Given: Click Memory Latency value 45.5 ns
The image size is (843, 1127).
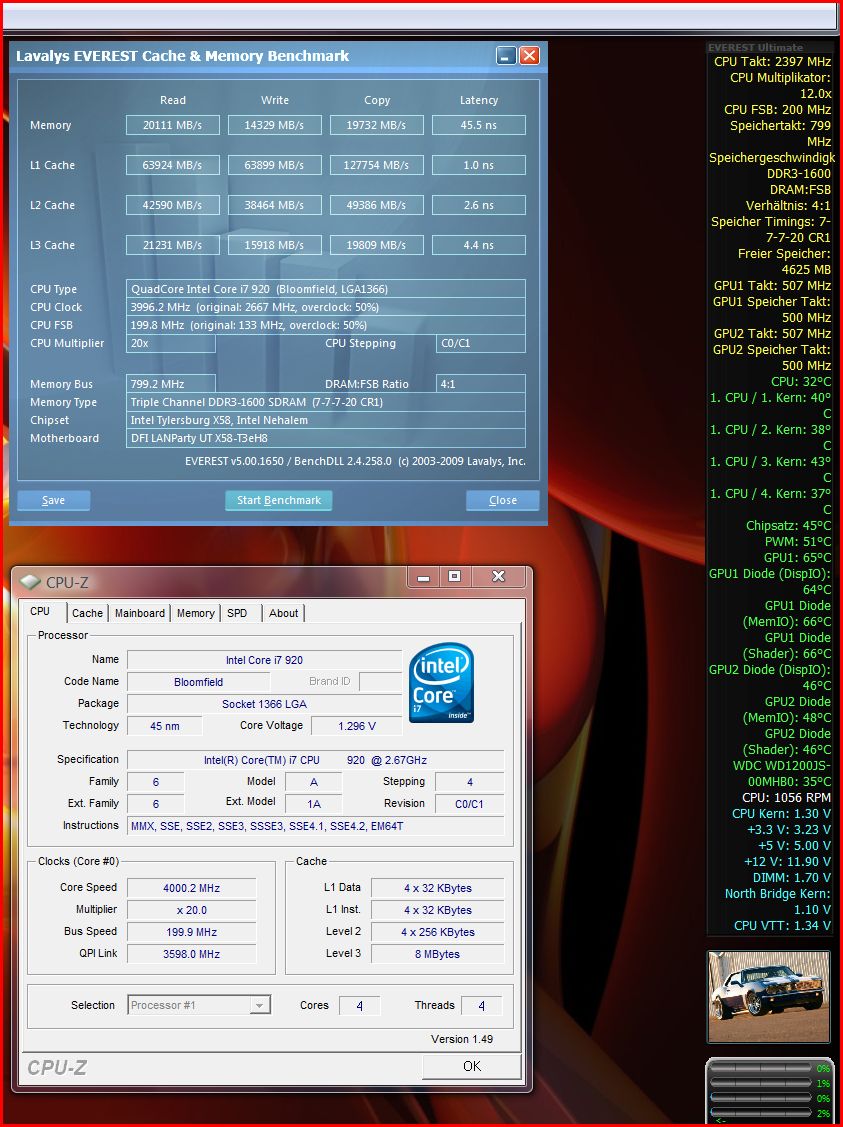Looking at the screenshot, I should tap(479, 125).
